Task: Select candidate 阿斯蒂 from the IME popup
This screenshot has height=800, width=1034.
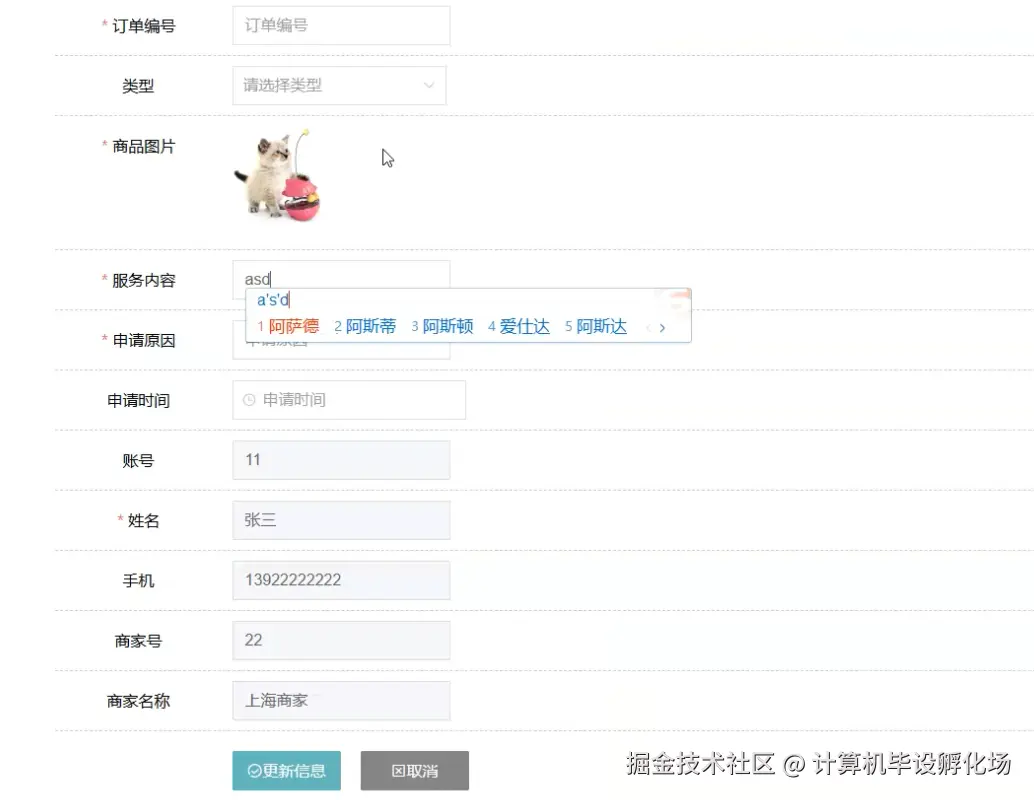Action: pos(368,326)
